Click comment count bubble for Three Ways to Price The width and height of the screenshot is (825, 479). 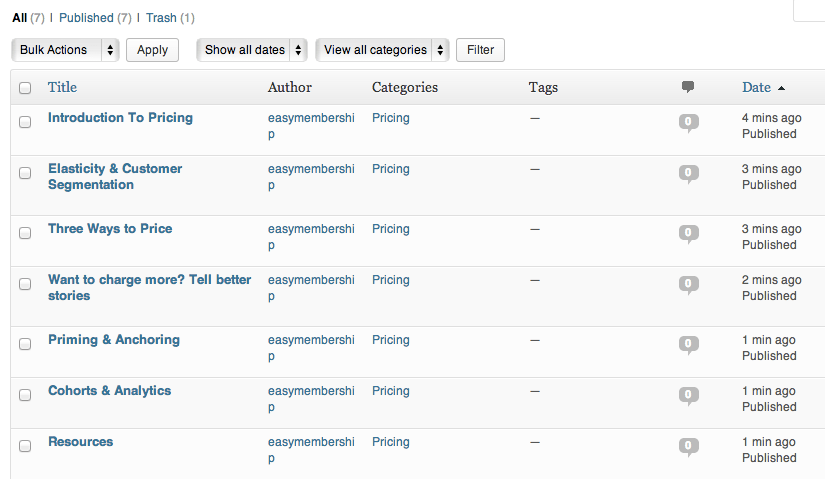pos(688,233)
